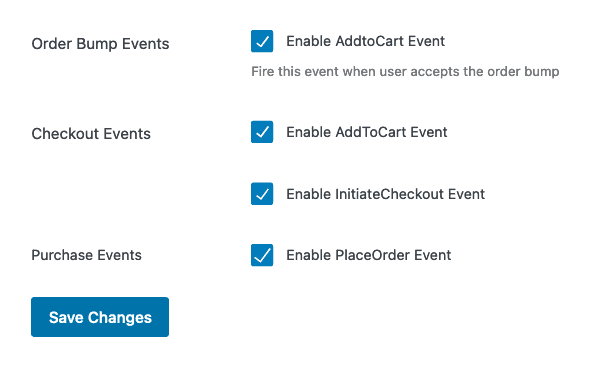Toggle the Enable InitiateCheckout Event checkbox

[x=262, y=194]
